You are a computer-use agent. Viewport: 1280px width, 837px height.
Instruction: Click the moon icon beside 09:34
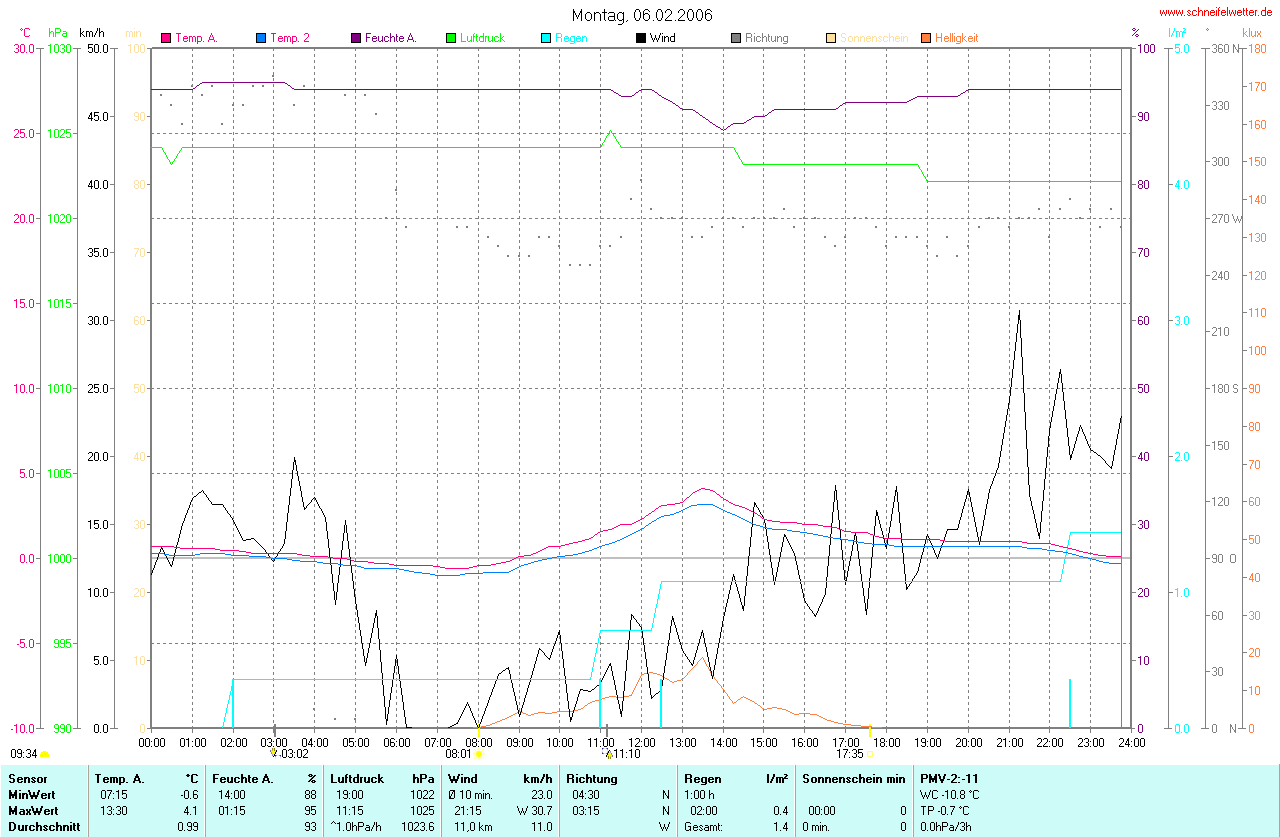tap(45, 754)
